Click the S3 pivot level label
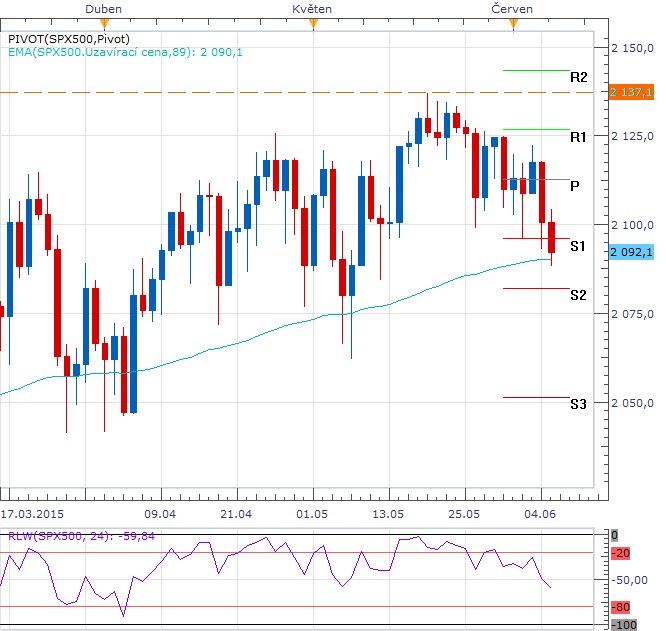This screenshot has width=666, height=631. click(578, 404)
